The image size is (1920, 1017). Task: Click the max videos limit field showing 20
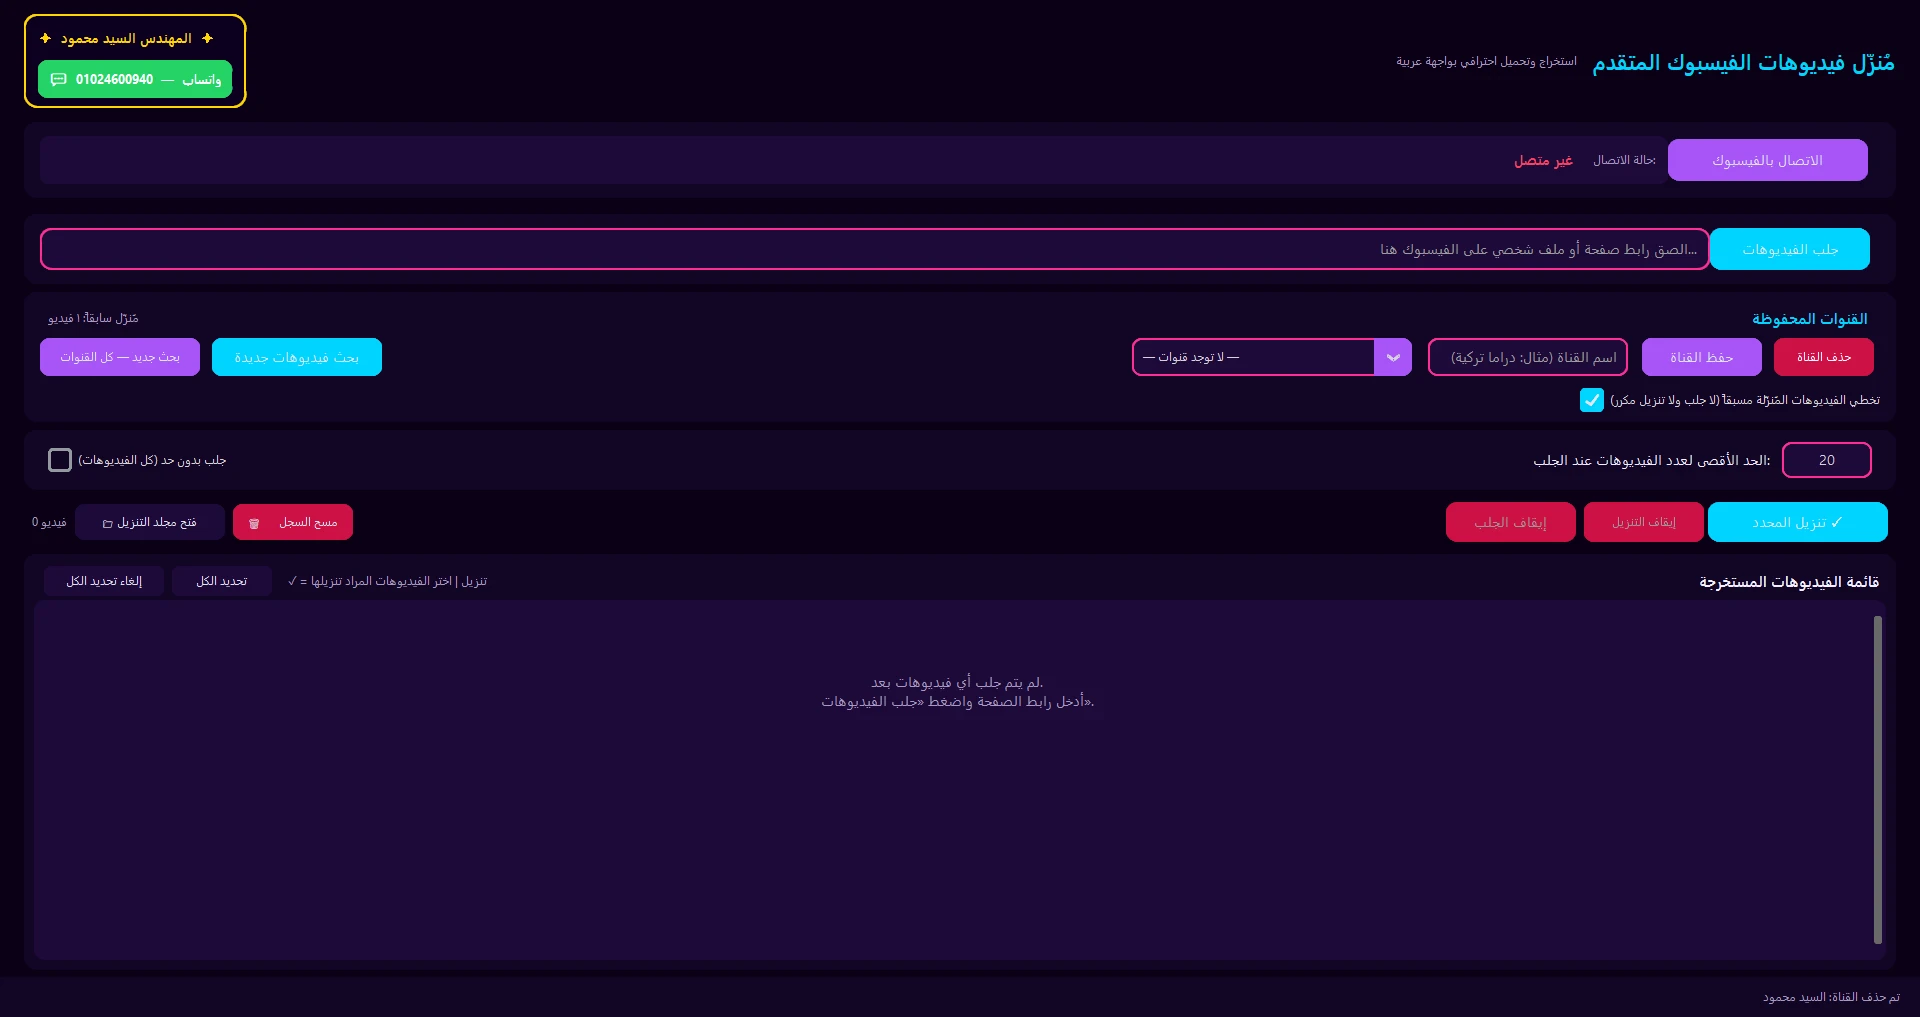[1826, 460]
